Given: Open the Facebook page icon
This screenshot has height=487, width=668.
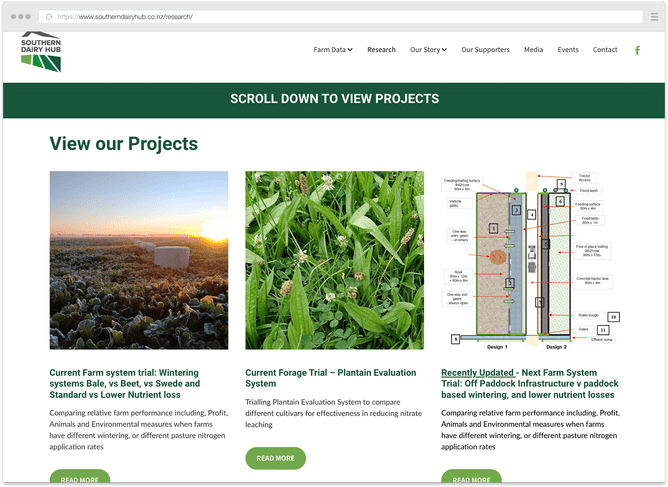Looking at the screenshot, I should coord(637,50).
